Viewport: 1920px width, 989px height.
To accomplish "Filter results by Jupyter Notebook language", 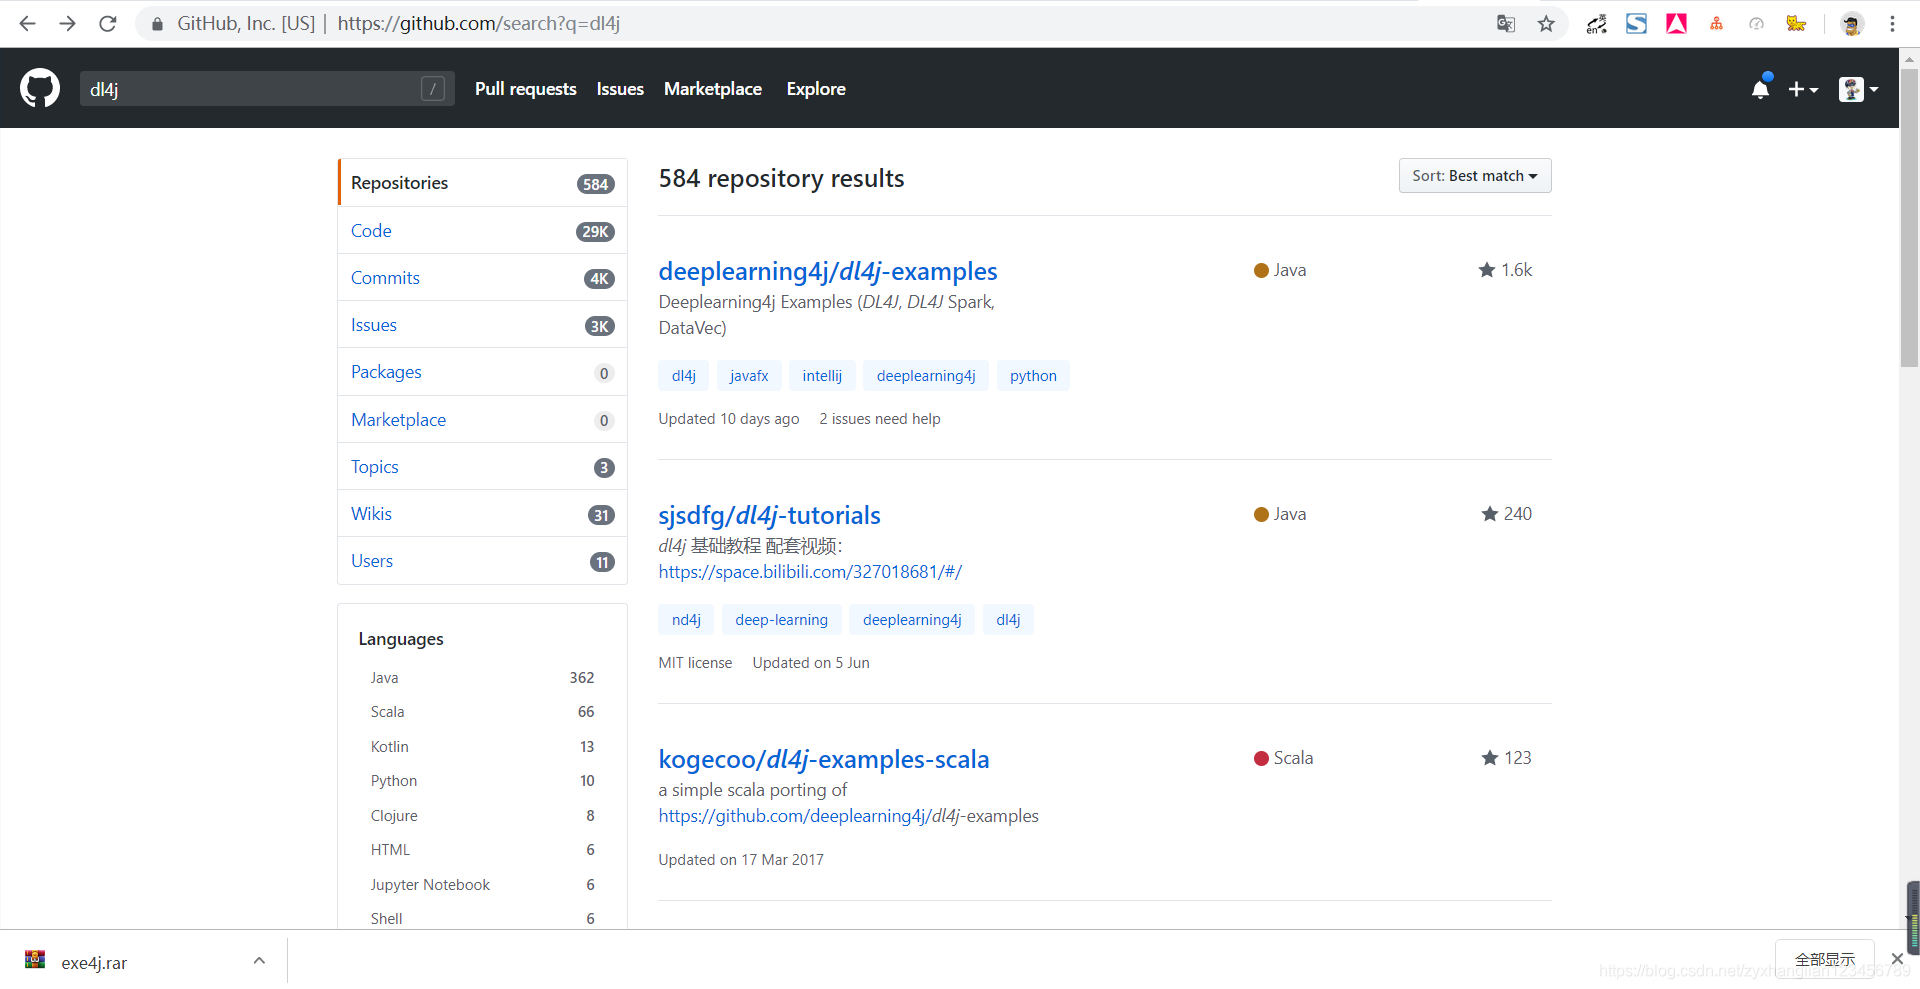I will [482, 885].
